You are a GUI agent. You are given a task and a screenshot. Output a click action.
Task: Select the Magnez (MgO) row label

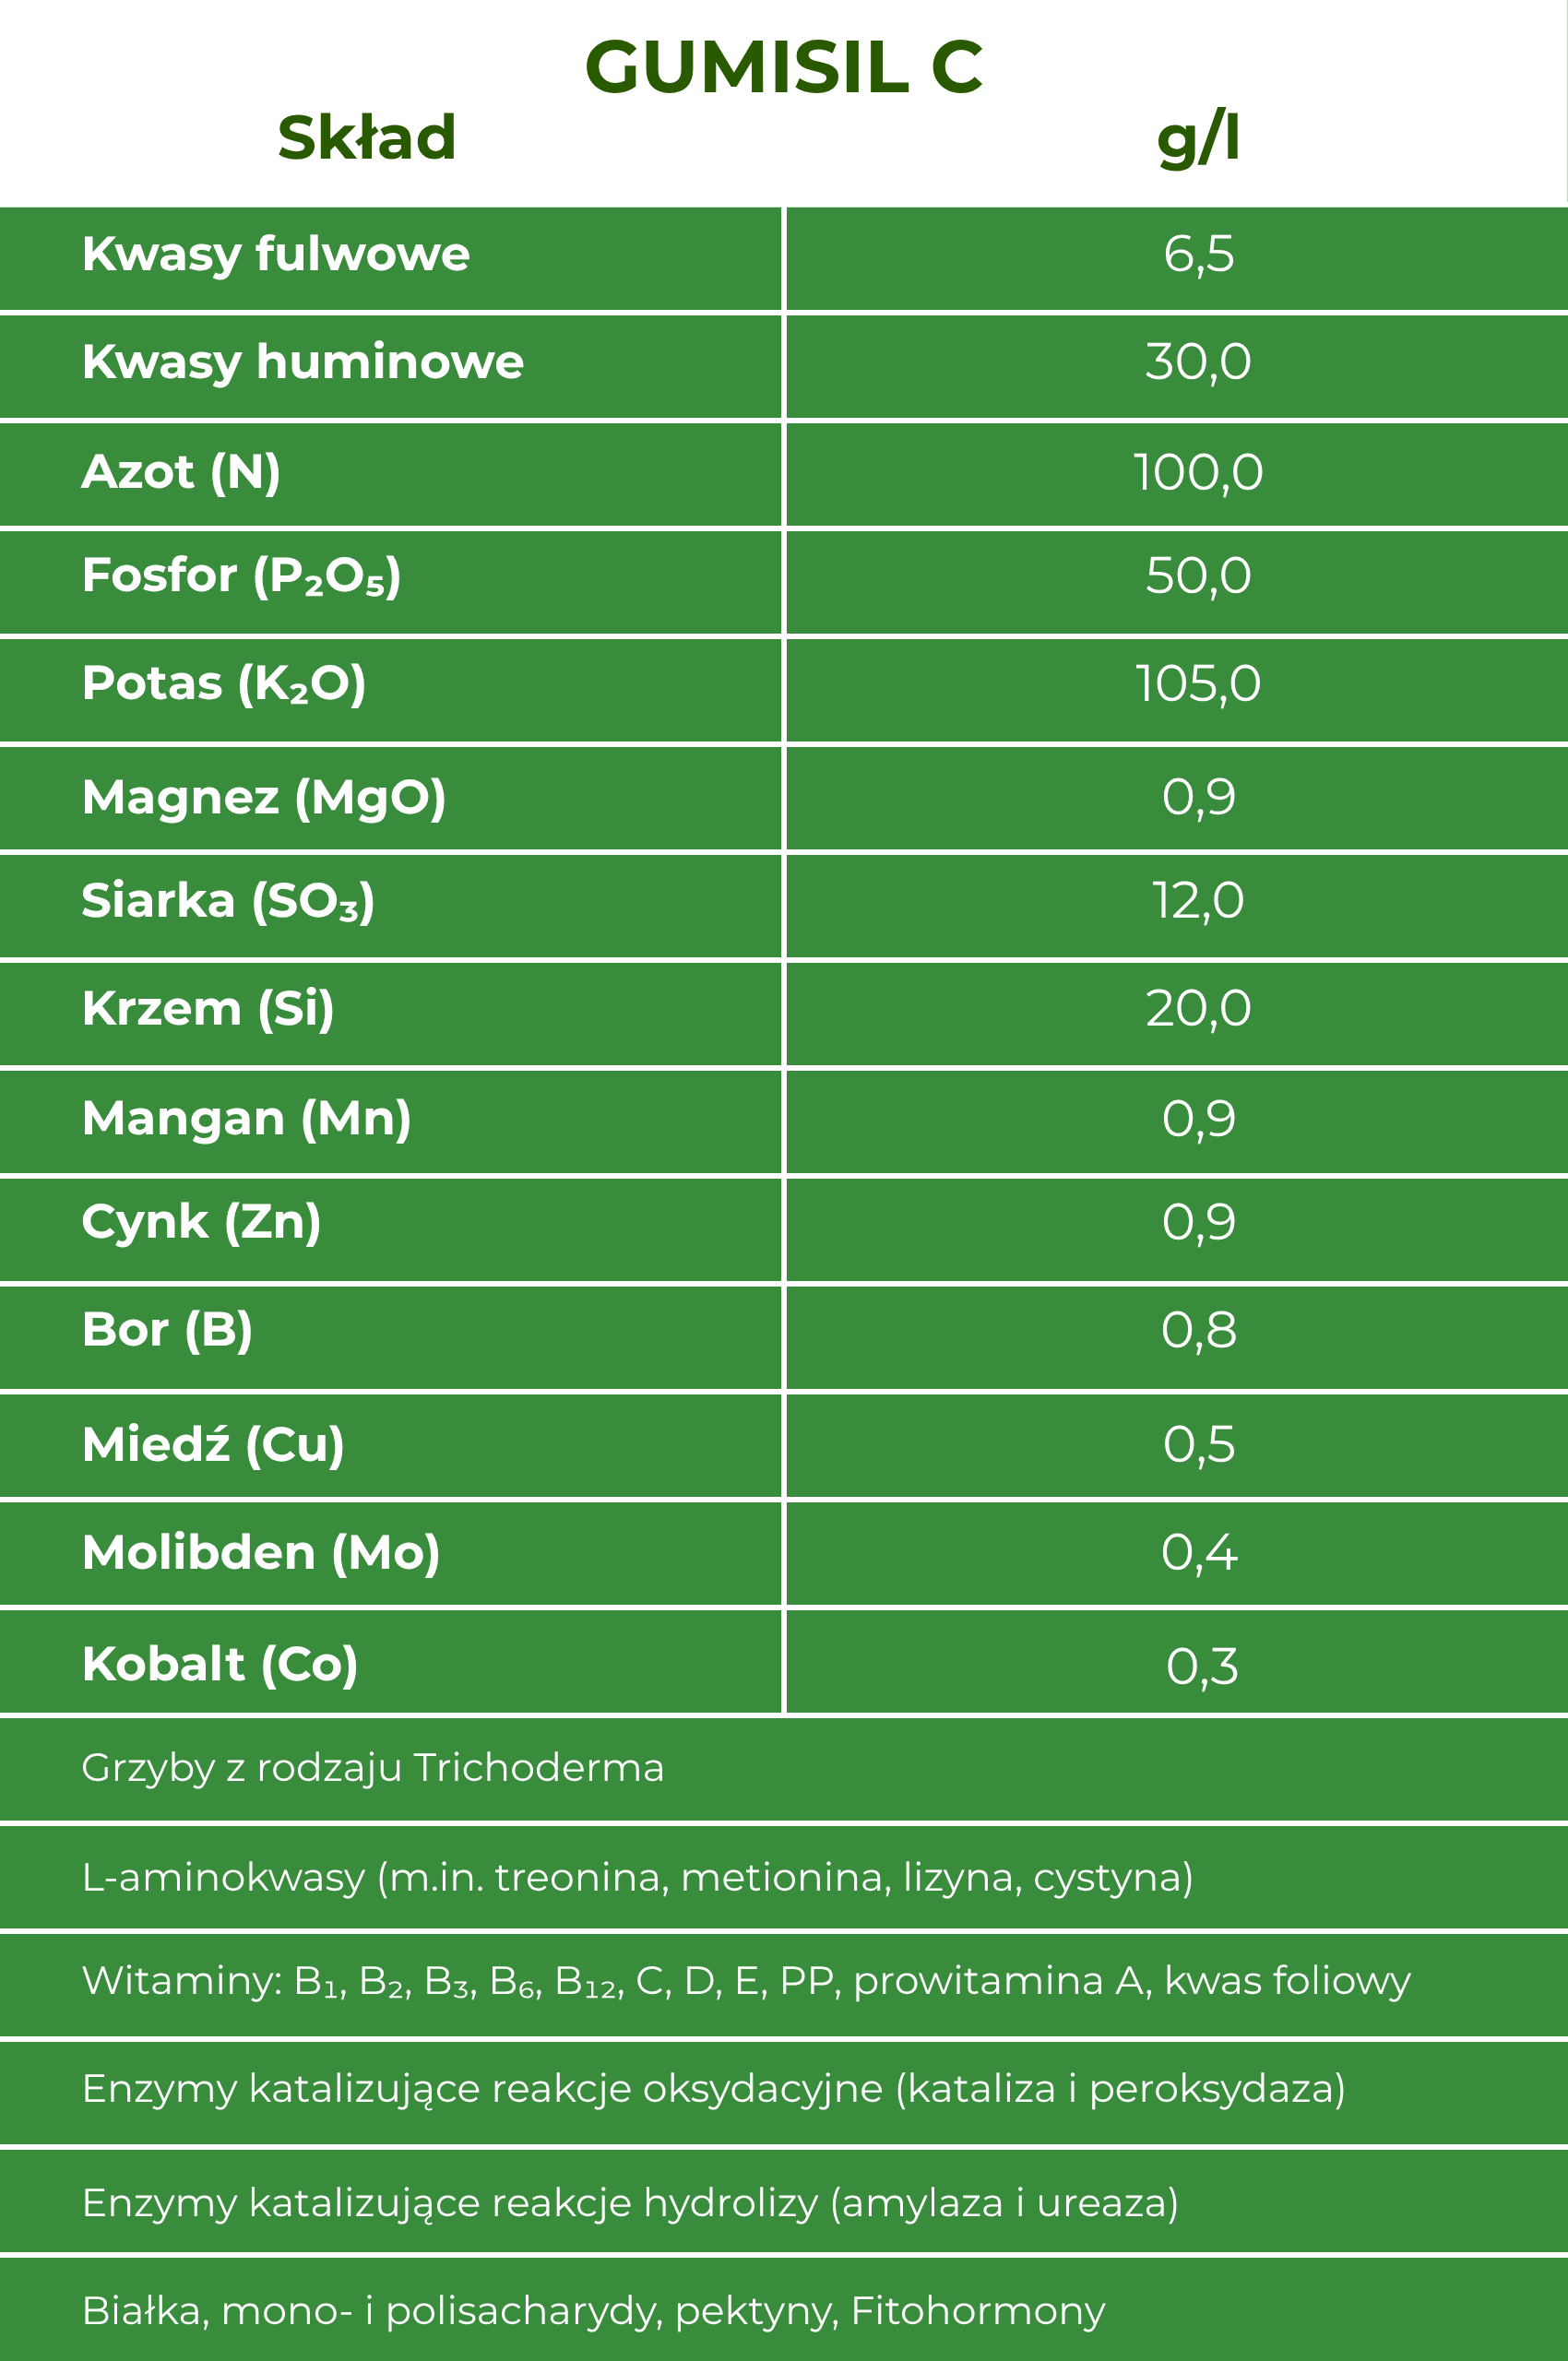tap(264, 799)
